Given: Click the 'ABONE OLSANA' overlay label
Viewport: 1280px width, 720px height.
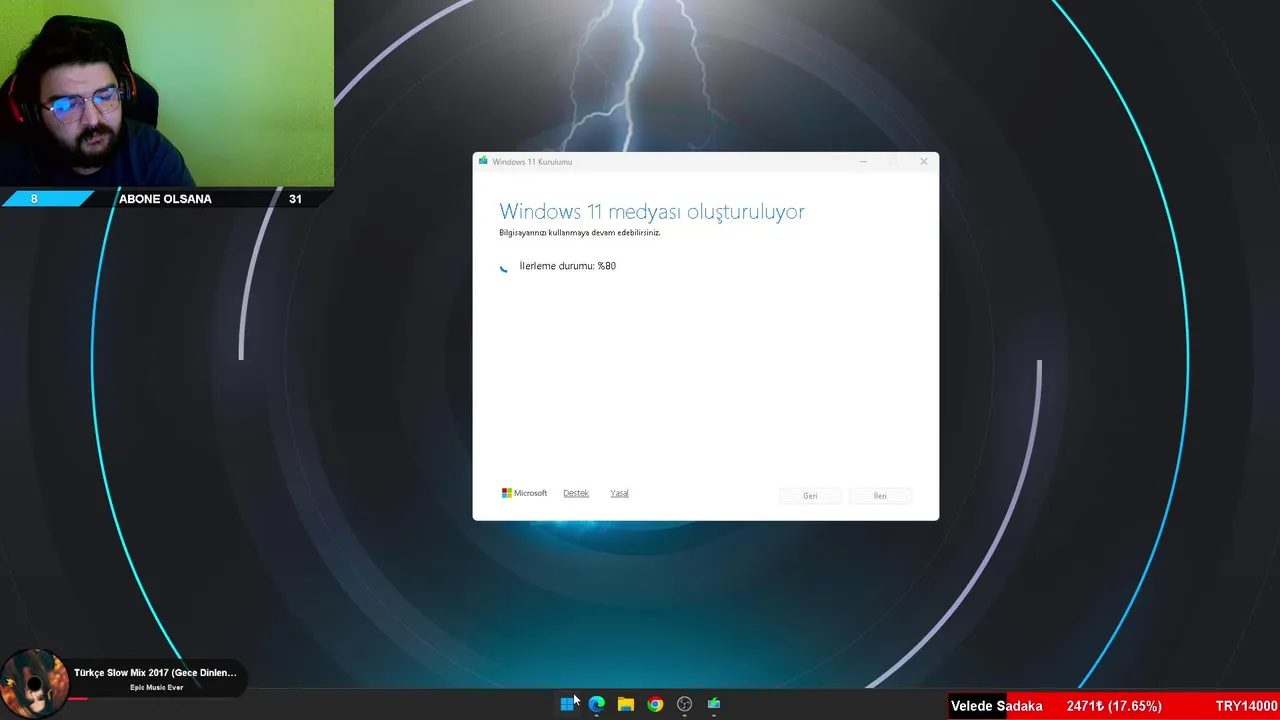Looking at the screenshot, I should coord(165,199).
